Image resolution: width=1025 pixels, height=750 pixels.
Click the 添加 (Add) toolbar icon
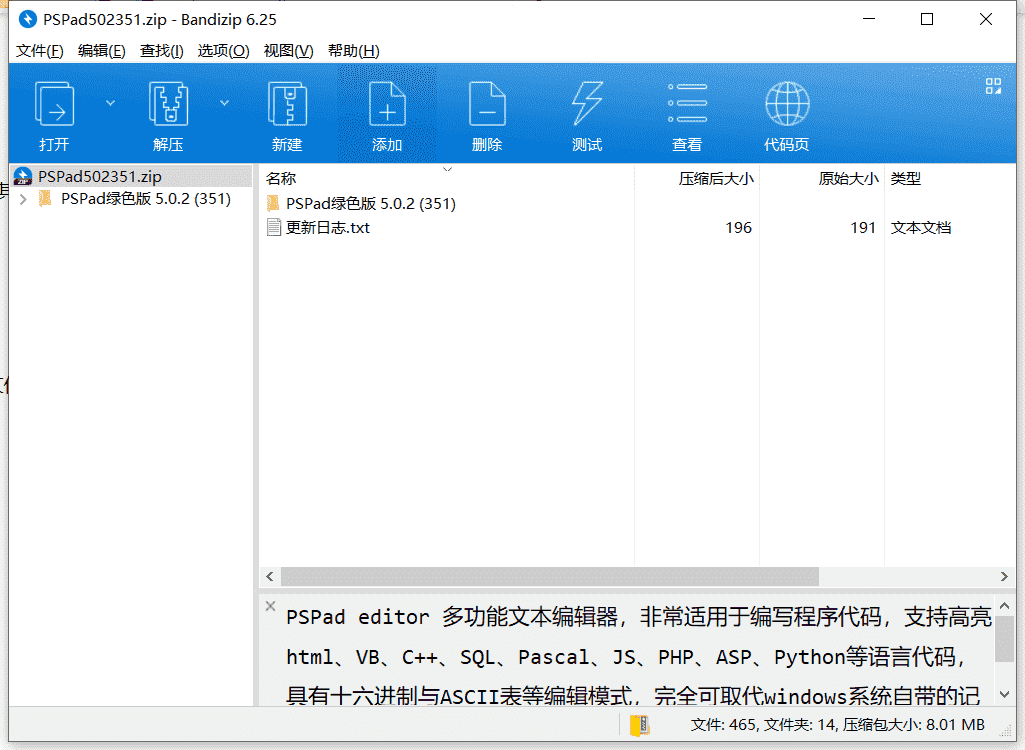387,104
